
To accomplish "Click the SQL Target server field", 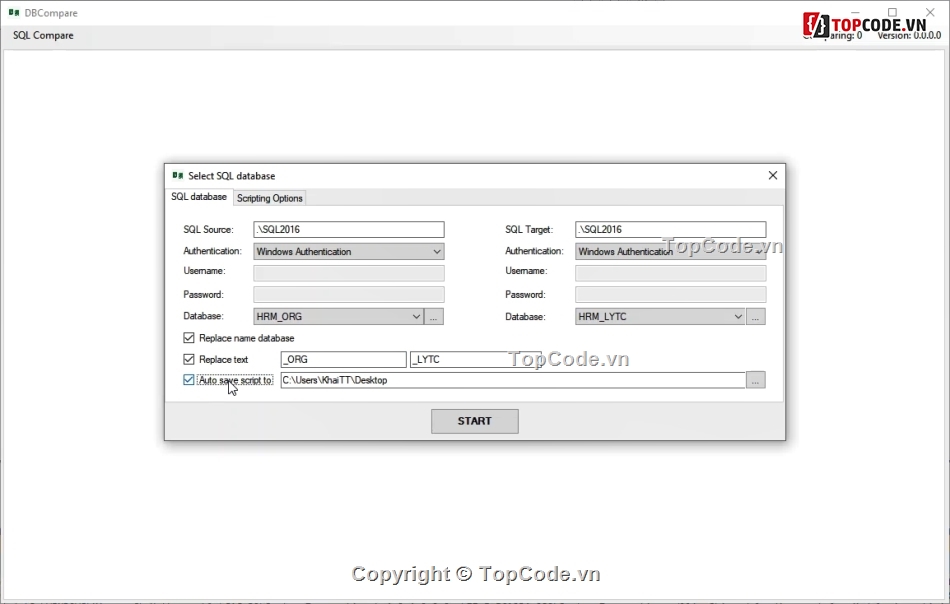I will click(670, 230).
